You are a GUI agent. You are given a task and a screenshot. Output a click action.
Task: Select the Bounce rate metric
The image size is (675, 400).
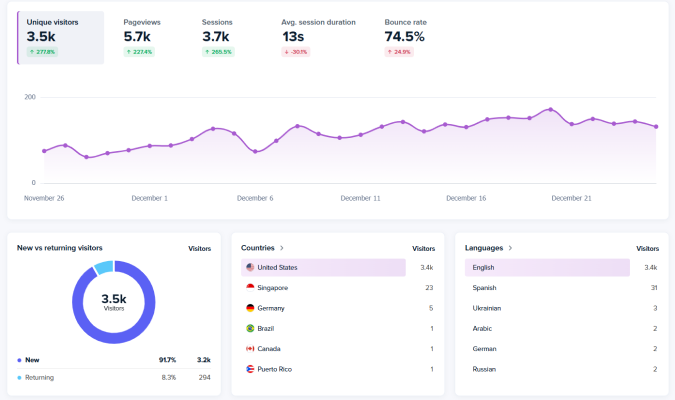click(407, 37)
